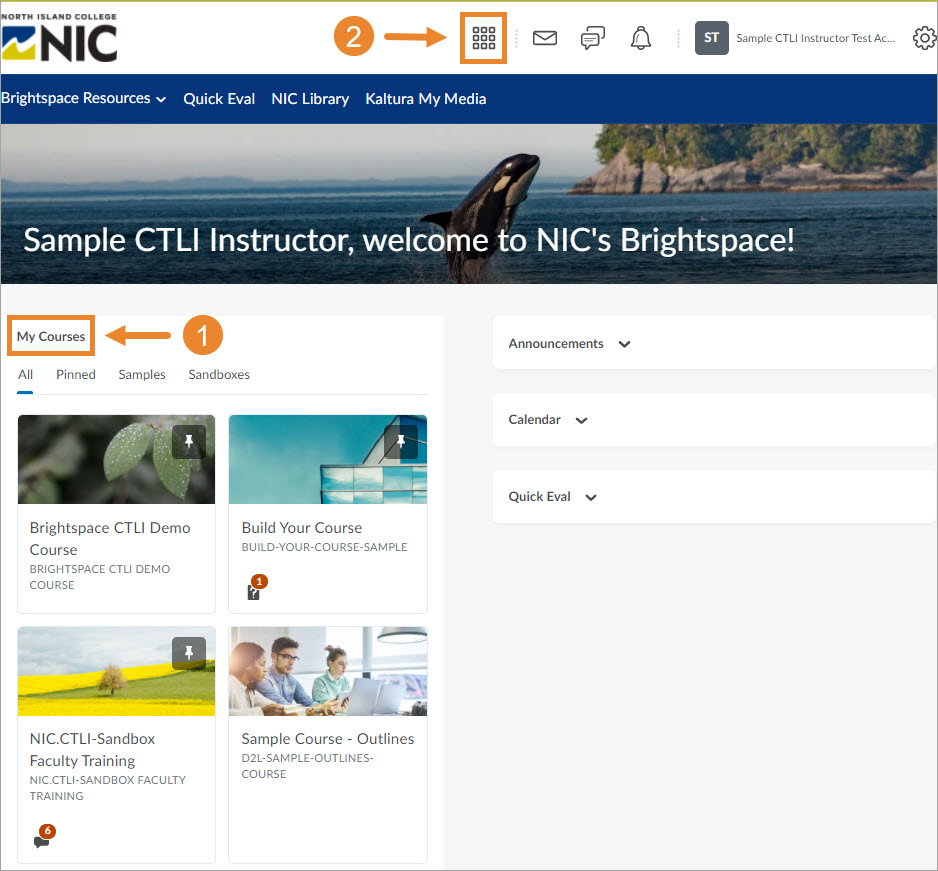The width and height of the screenshot is (938, 871).
Task: Open the message alerts envelope icon
Action: (544, 39)
